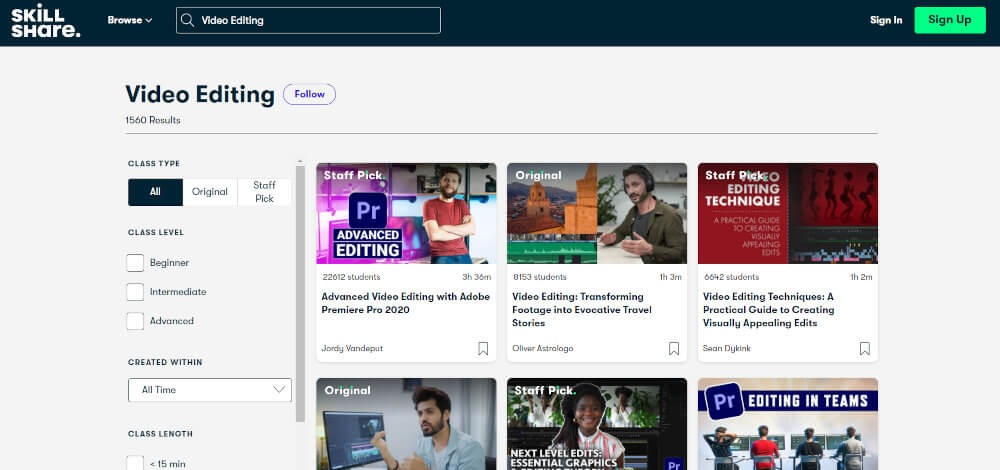Screen dimensions: 1000x470
Task: Switch to Staff Pick class type
Action: pos(264,192)
